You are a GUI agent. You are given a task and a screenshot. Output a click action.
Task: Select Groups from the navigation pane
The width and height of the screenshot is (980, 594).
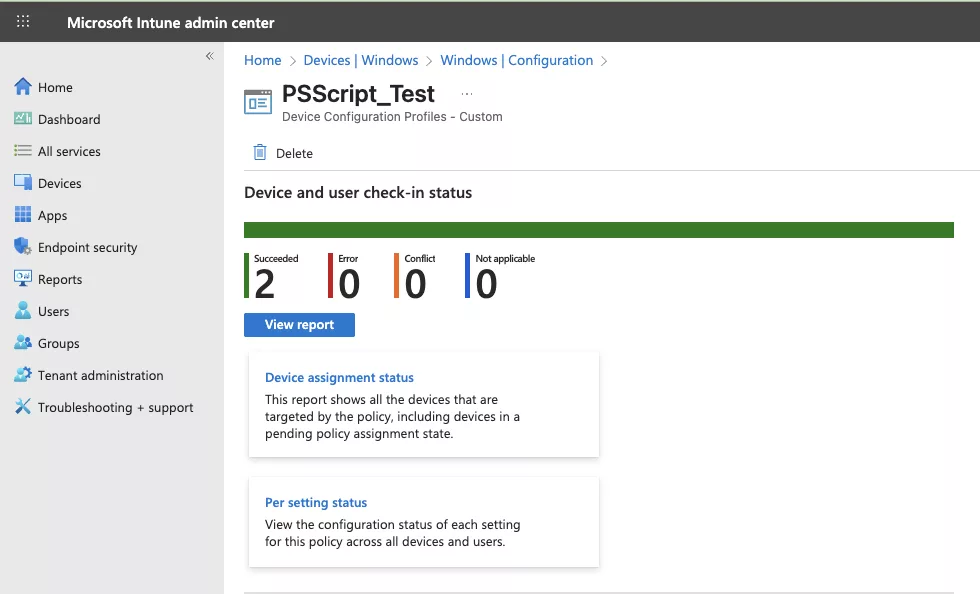[56, 343]
